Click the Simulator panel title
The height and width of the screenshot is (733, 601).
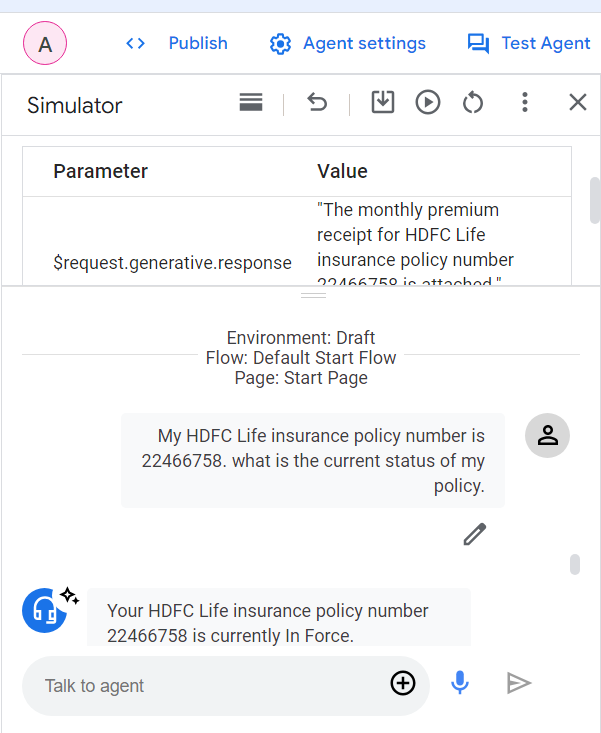point(75,105)
